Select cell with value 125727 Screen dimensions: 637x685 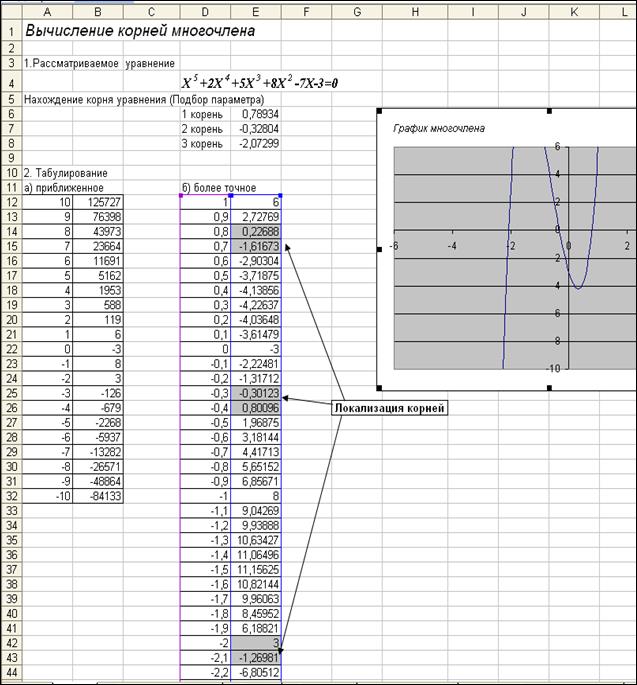[x=98, y=202]
